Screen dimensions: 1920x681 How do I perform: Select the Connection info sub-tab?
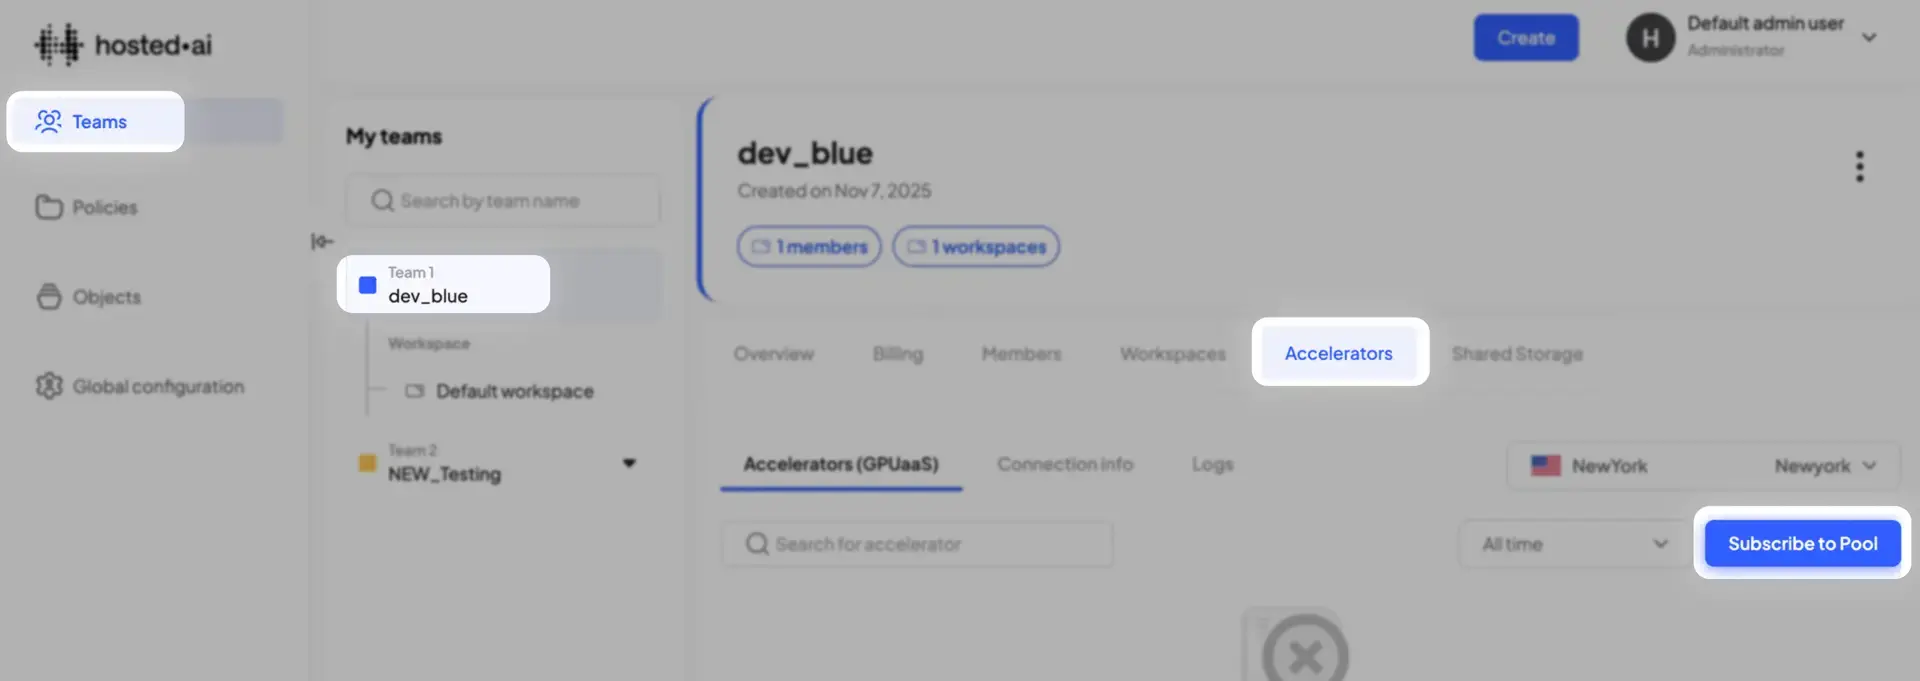click(1065, 464)
